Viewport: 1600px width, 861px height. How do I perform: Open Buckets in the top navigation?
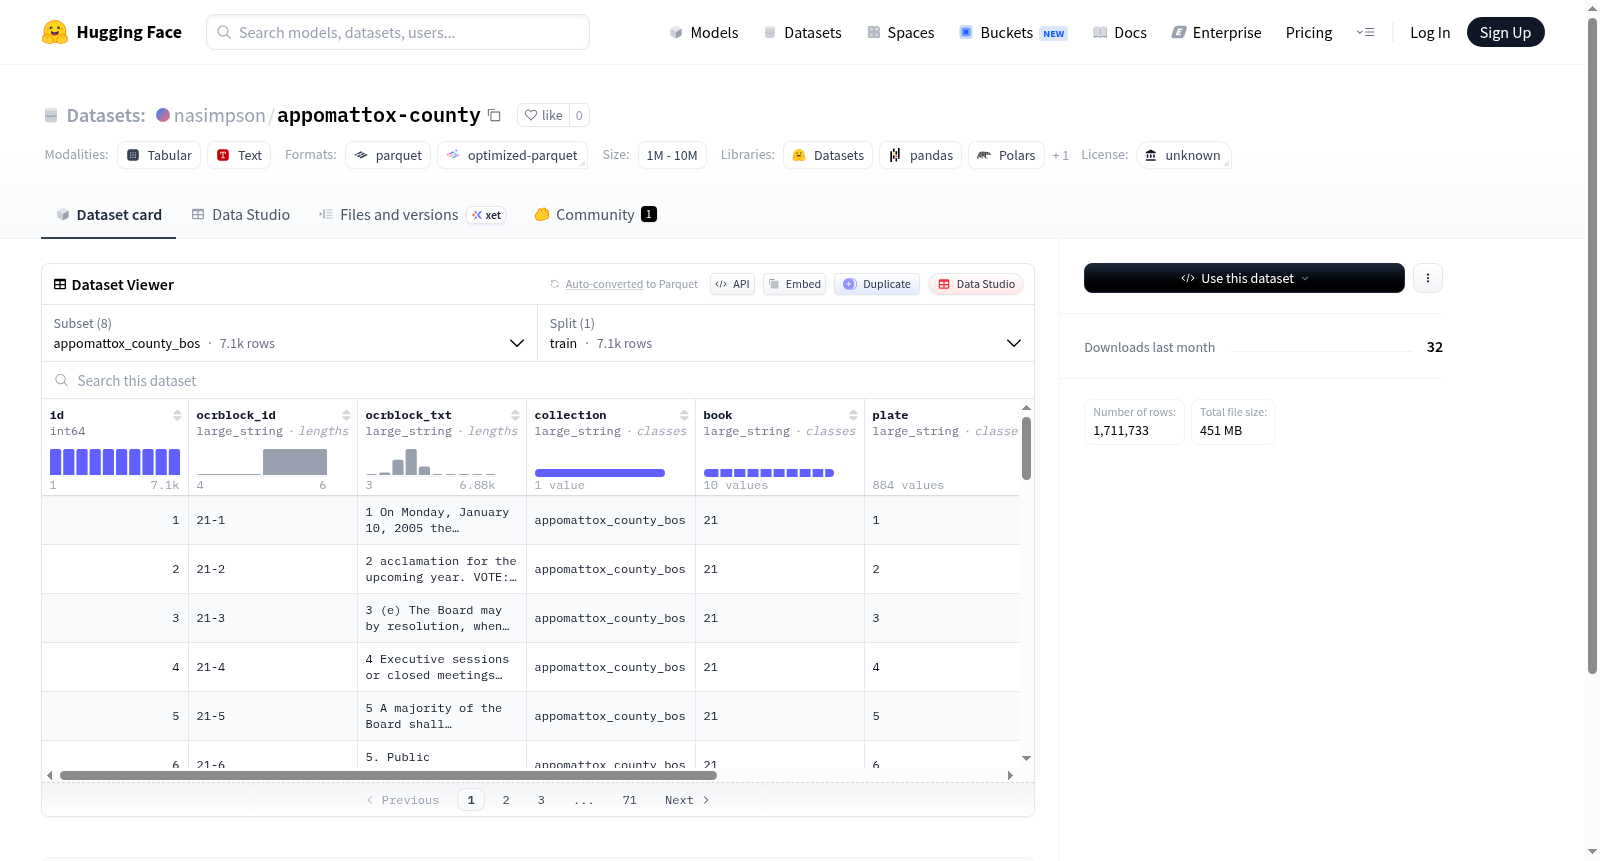click(x=1013, y=32)
